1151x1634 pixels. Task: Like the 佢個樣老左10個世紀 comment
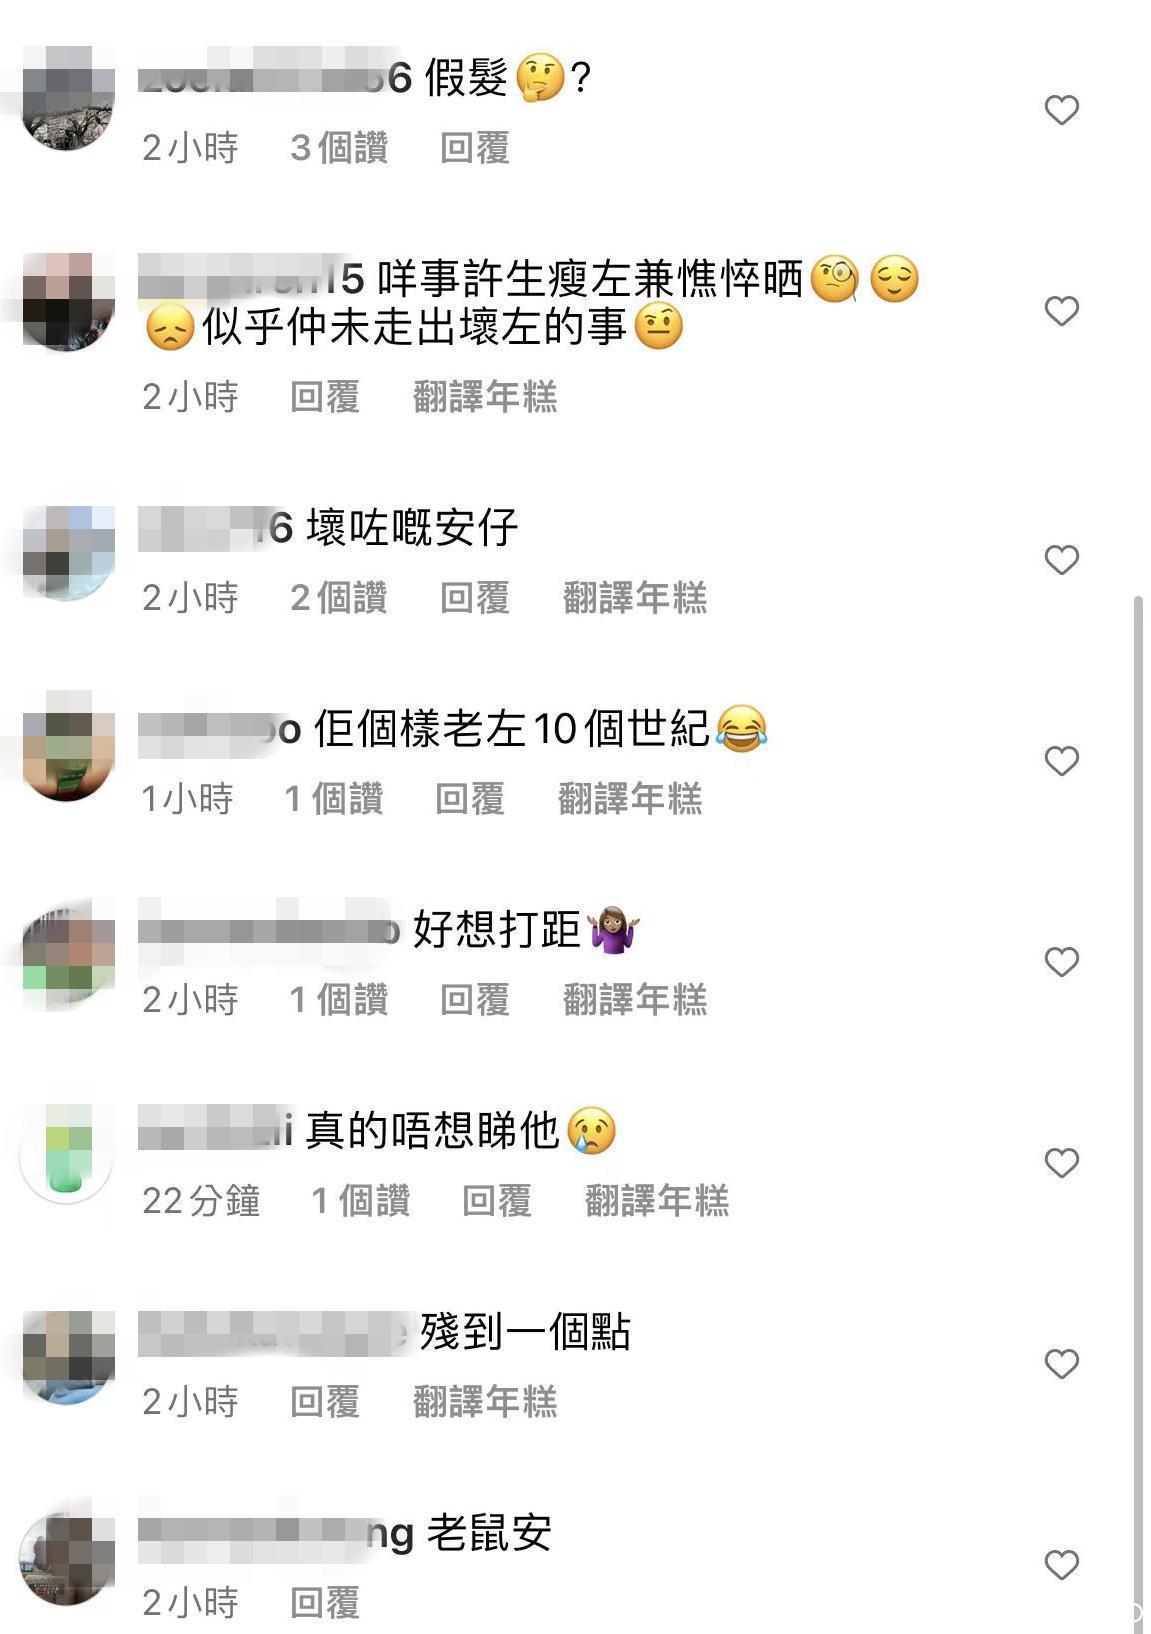point(1061,761)
